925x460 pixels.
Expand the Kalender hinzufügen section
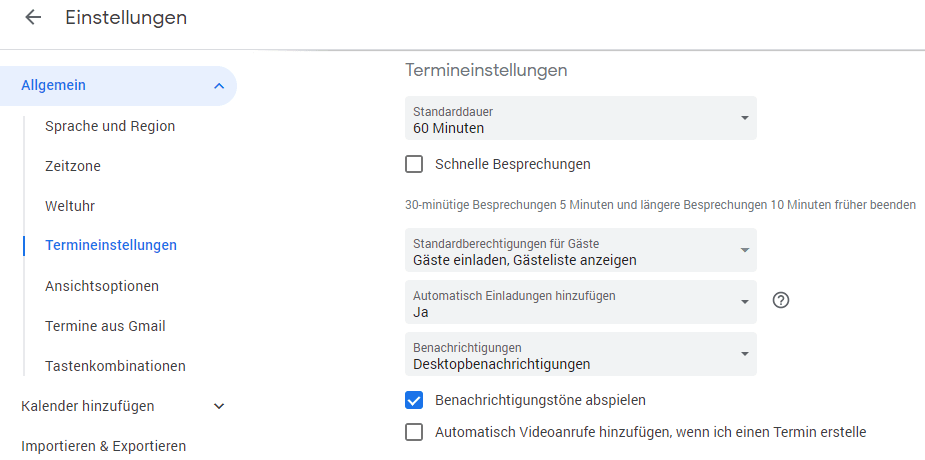tap(219, 406)
